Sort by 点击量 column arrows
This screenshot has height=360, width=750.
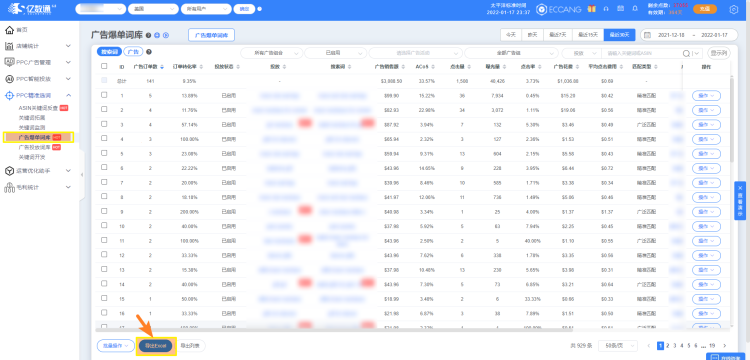(470, 67)
